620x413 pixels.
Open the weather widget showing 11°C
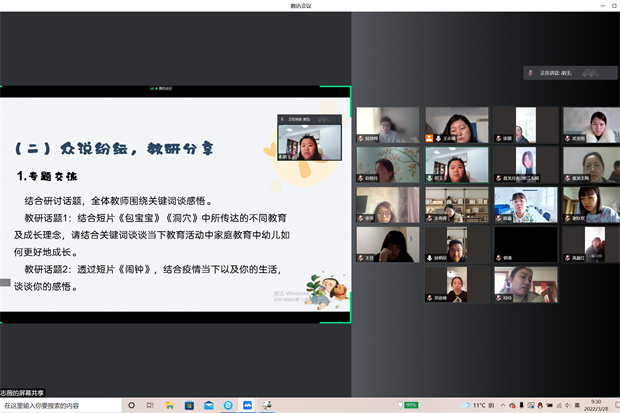[x=472, y=405]
